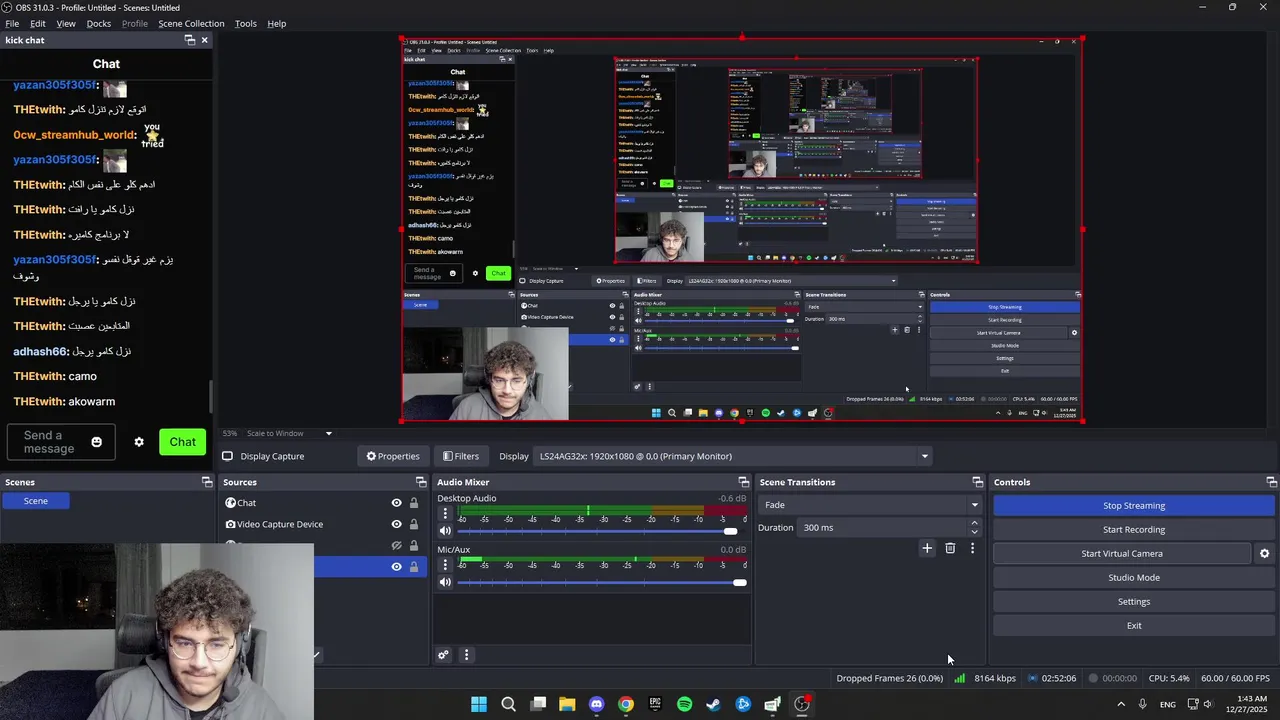Open the Docks menu
This screenshot has width=1280, height=720.
click(99, 23)
